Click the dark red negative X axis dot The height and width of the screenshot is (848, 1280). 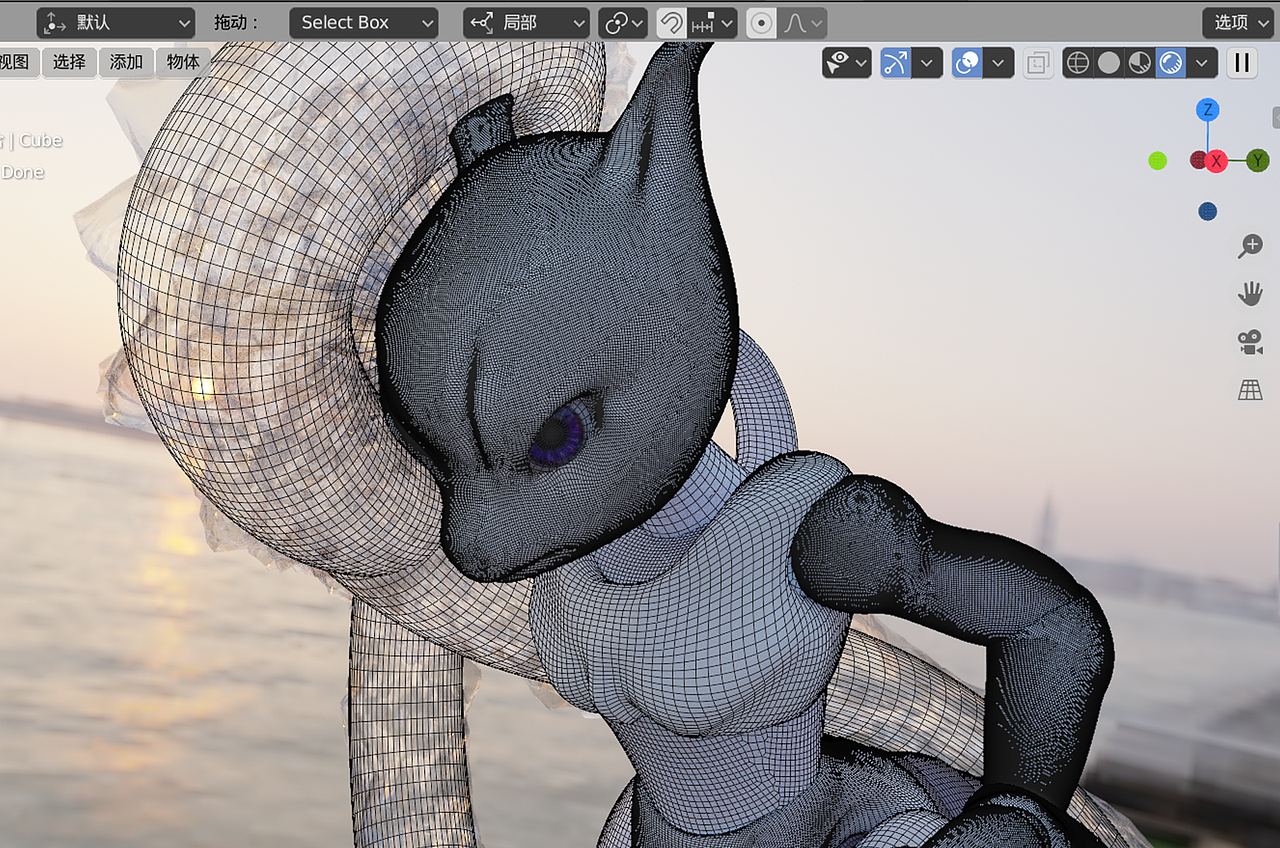coord(1198,160)
